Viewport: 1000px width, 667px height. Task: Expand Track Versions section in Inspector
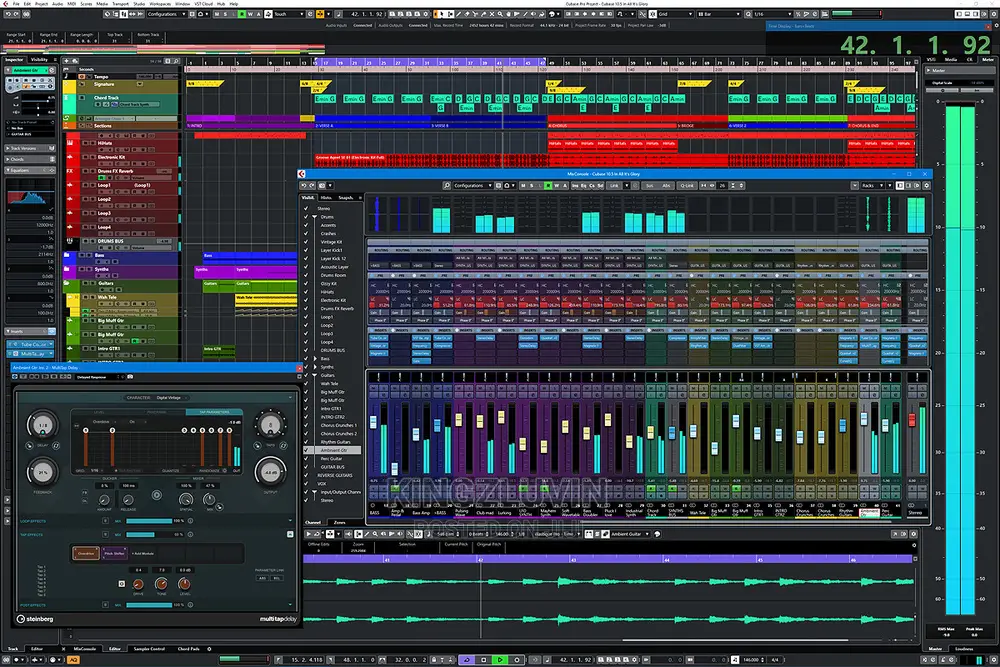pyautogui.click(x=30, y=148)
